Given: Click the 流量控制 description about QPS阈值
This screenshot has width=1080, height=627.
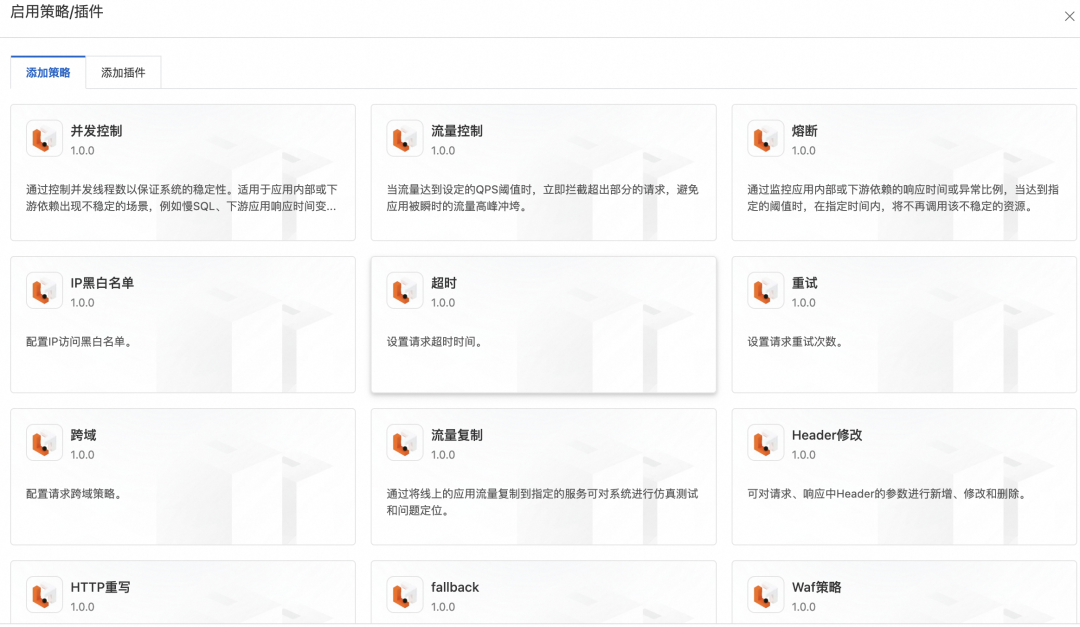Looking at the screenshot, I should (543, 198).
